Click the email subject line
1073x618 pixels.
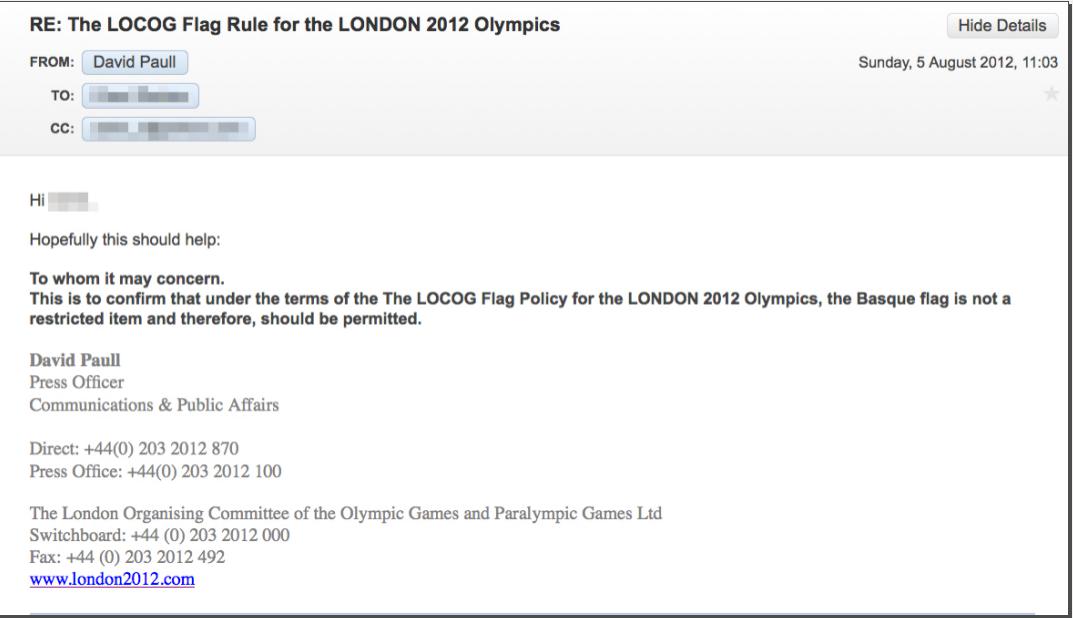coord(295,26)
